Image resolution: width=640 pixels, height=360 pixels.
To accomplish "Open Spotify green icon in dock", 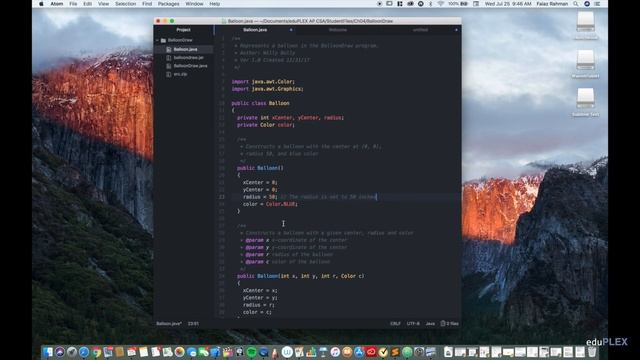I will [251, 352].
